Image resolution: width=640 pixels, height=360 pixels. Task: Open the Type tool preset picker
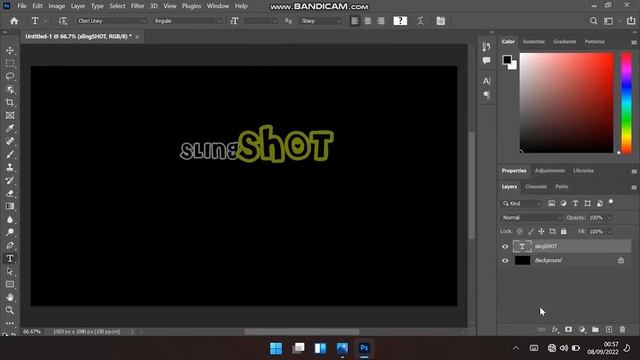pos(38,21)
